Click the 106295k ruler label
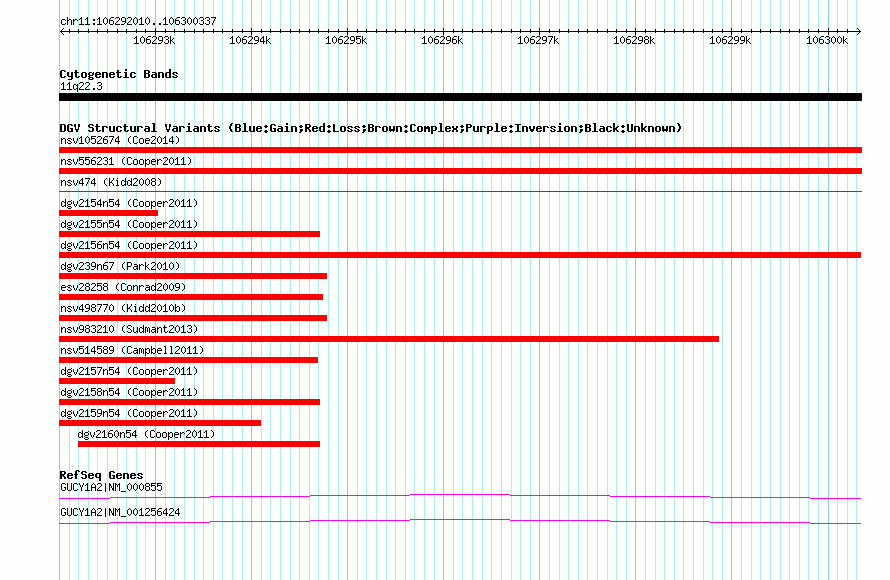 346,40
